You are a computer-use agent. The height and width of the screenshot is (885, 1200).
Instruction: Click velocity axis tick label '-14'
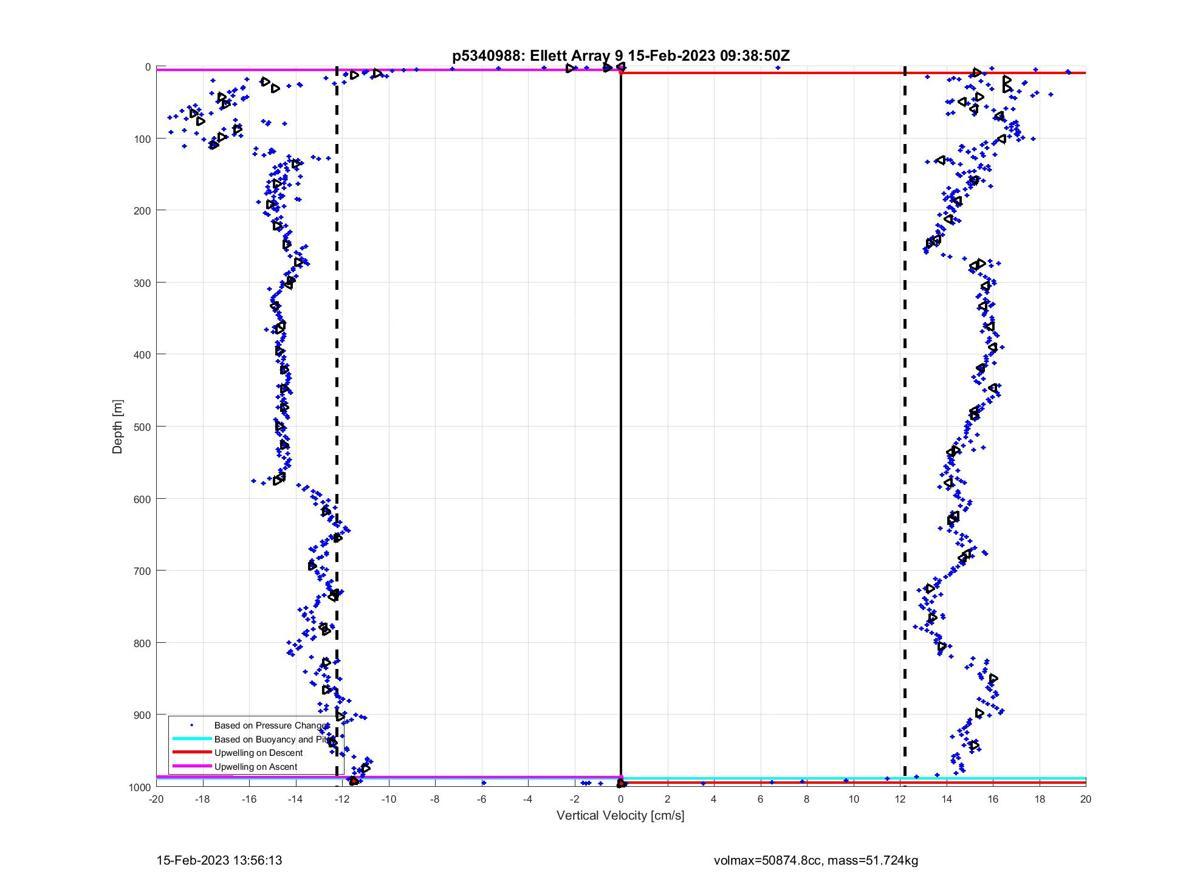tap(295, 799)
